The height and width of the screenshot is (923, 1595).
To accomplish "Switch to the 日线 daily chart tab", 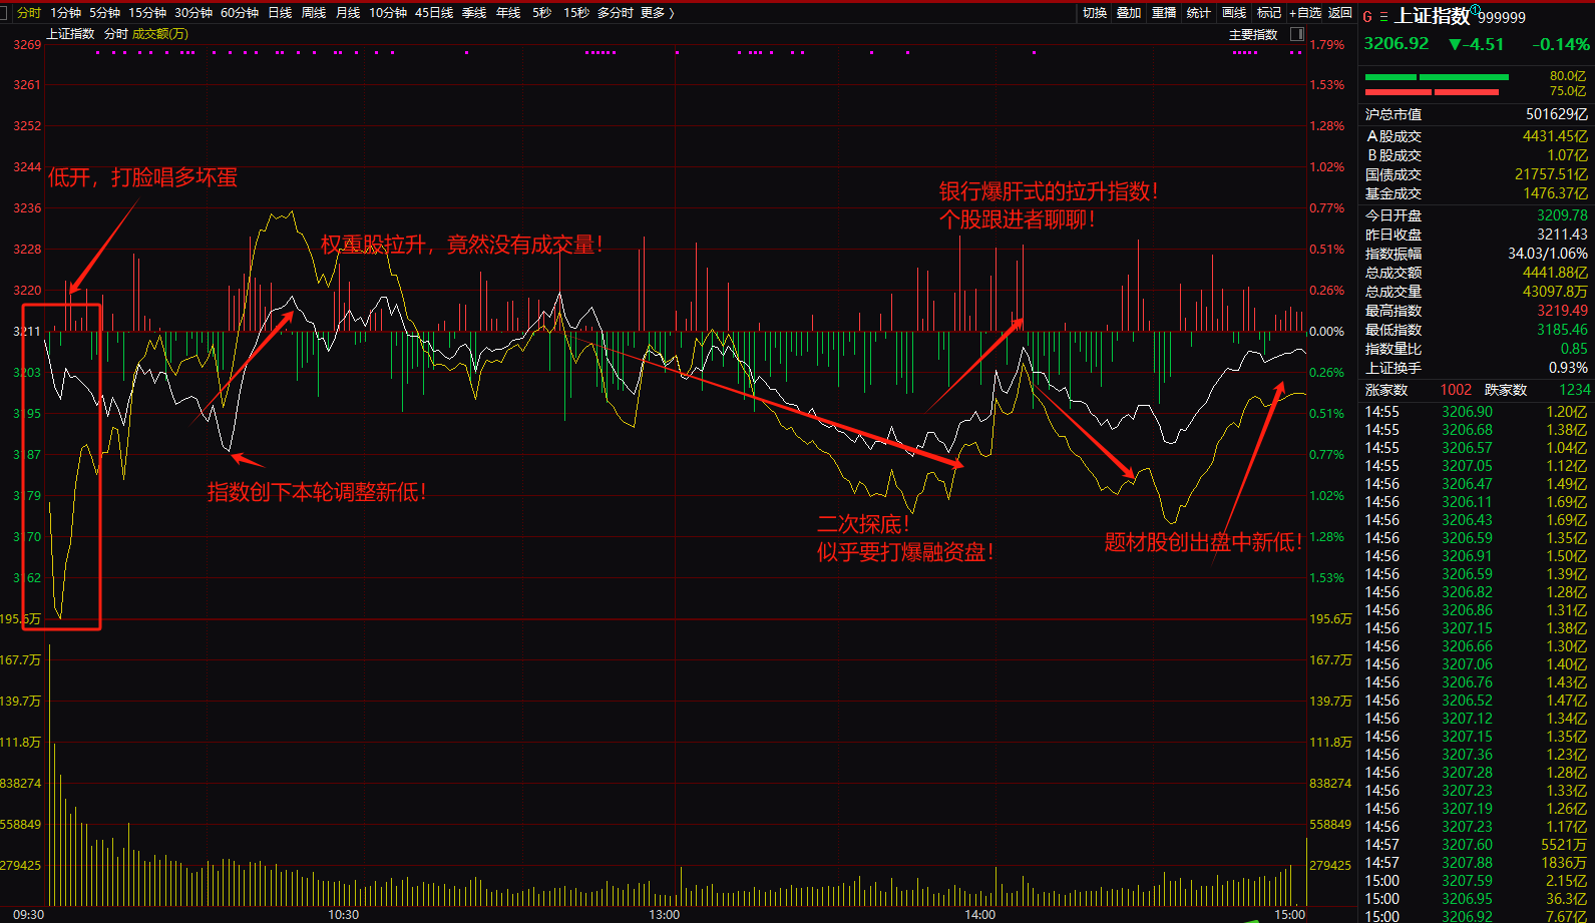I will pyautogui.click(x=280, y=13).
